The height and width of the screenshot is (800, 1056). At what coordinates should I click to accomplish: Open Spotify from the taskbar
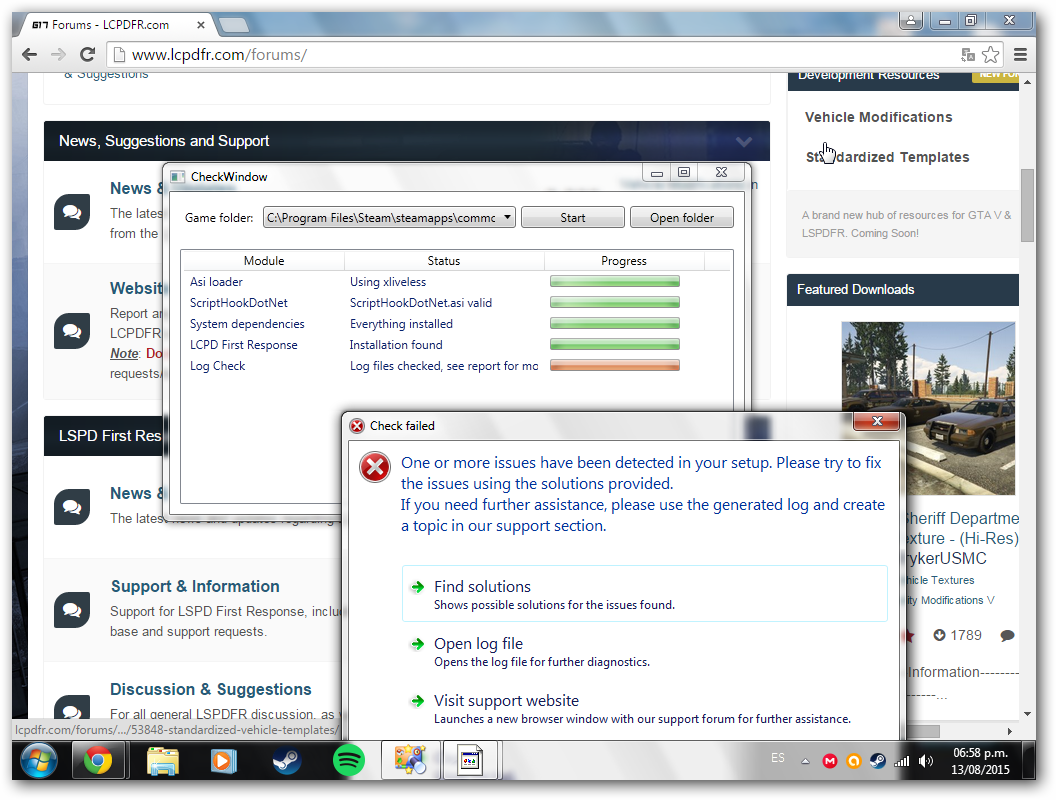coord(349,761)
